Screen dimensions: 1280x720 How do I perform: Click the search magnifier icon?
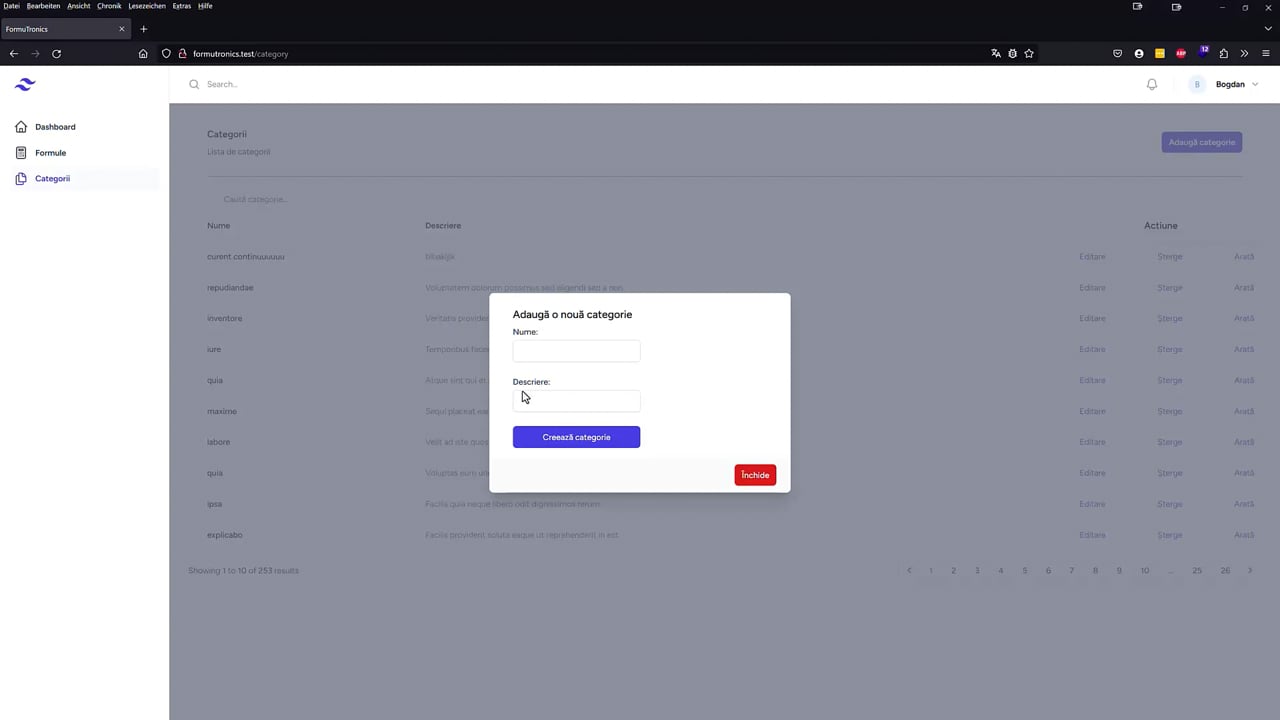pyautogui.click(x=194, y=84)
